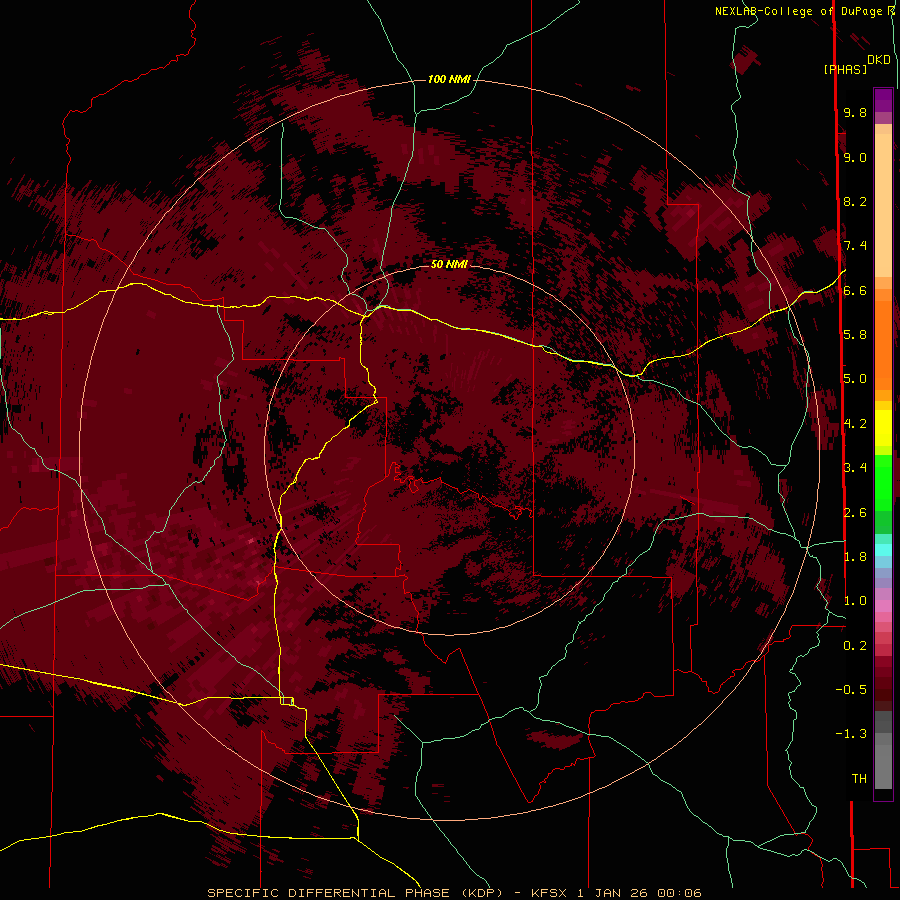Click the 00:06 timestamp in the caption
The height and width of the screenshot is (900, 900).
click(x=679, y=893)
